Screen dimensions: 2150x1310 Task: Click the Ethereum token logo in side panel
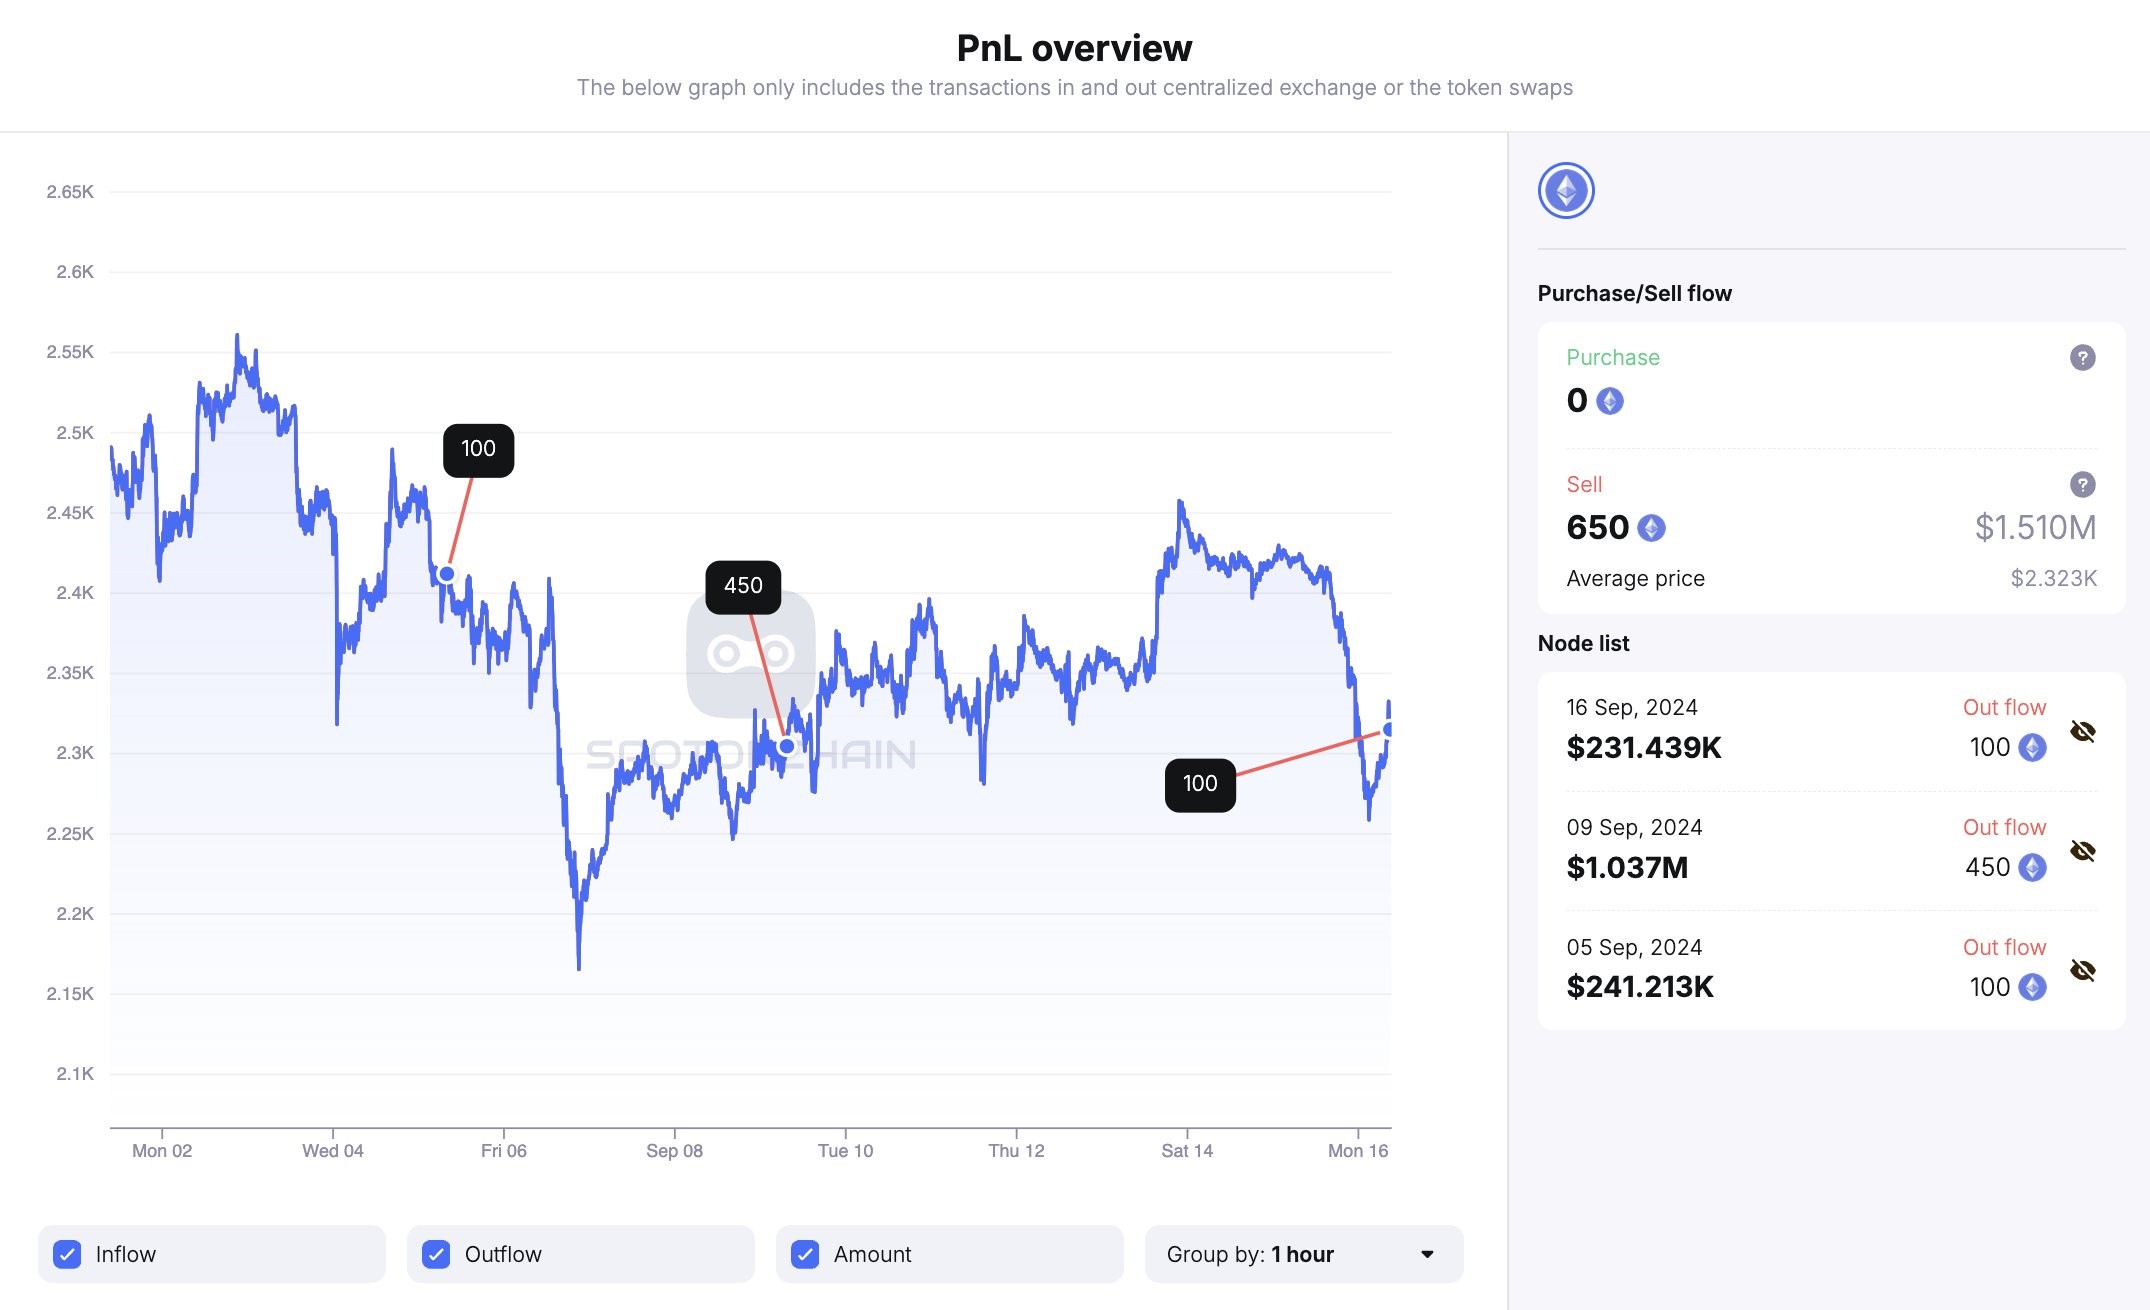(1566, 190)
